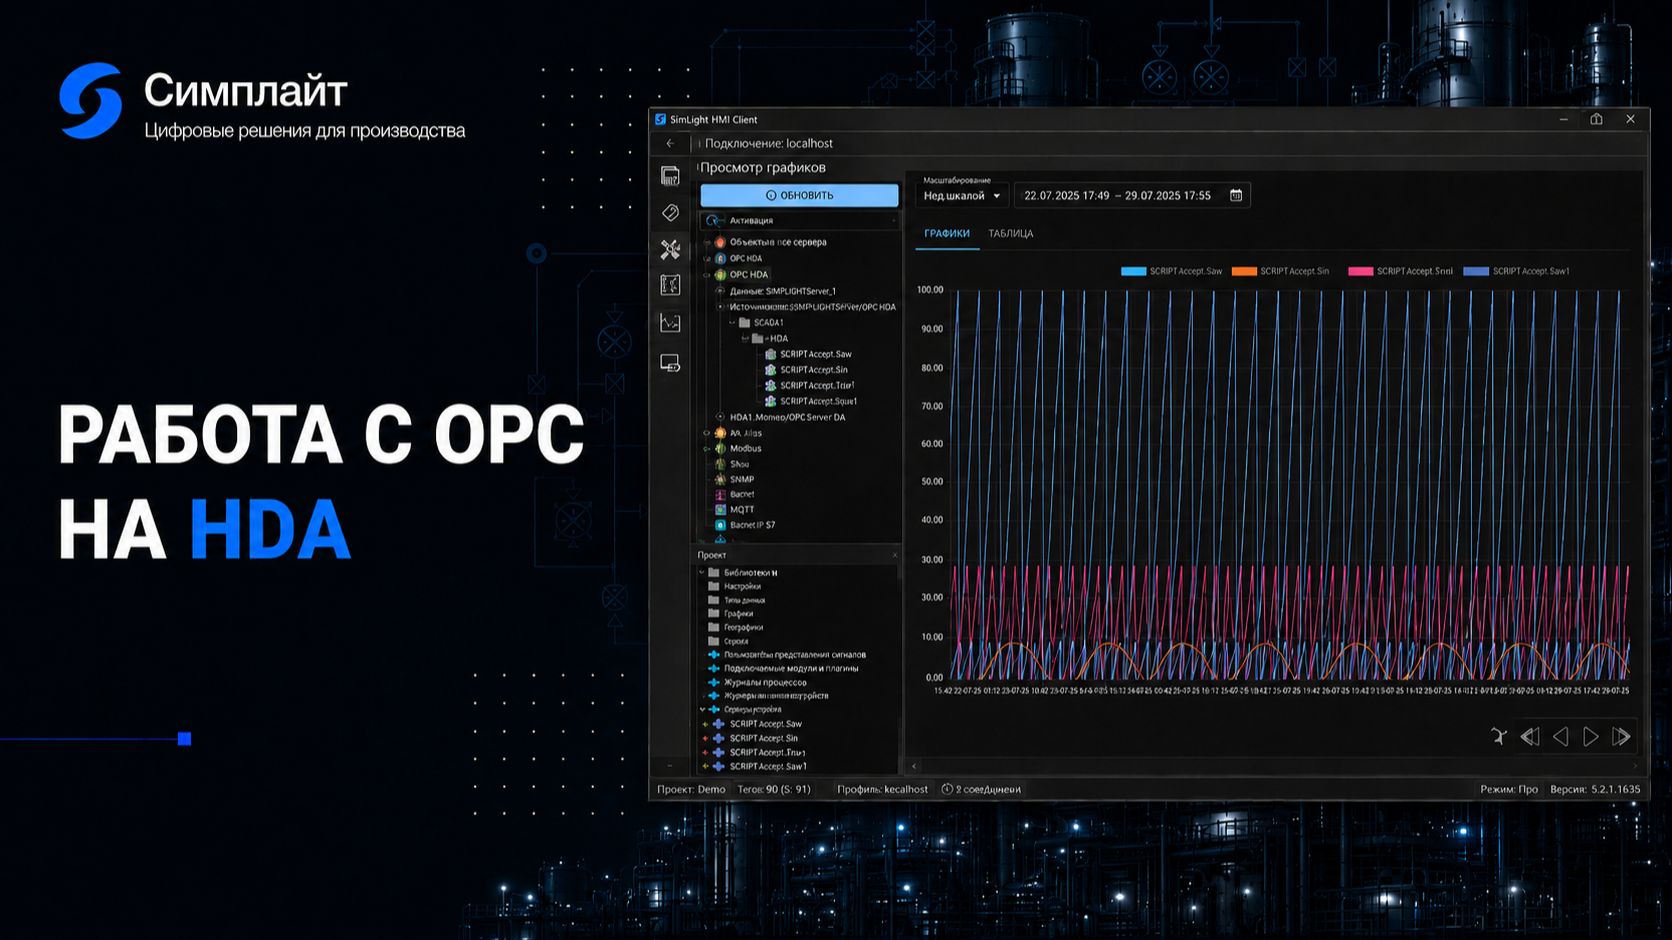Expand the Modbus node
1672x940 pixels.
[707, 448]
